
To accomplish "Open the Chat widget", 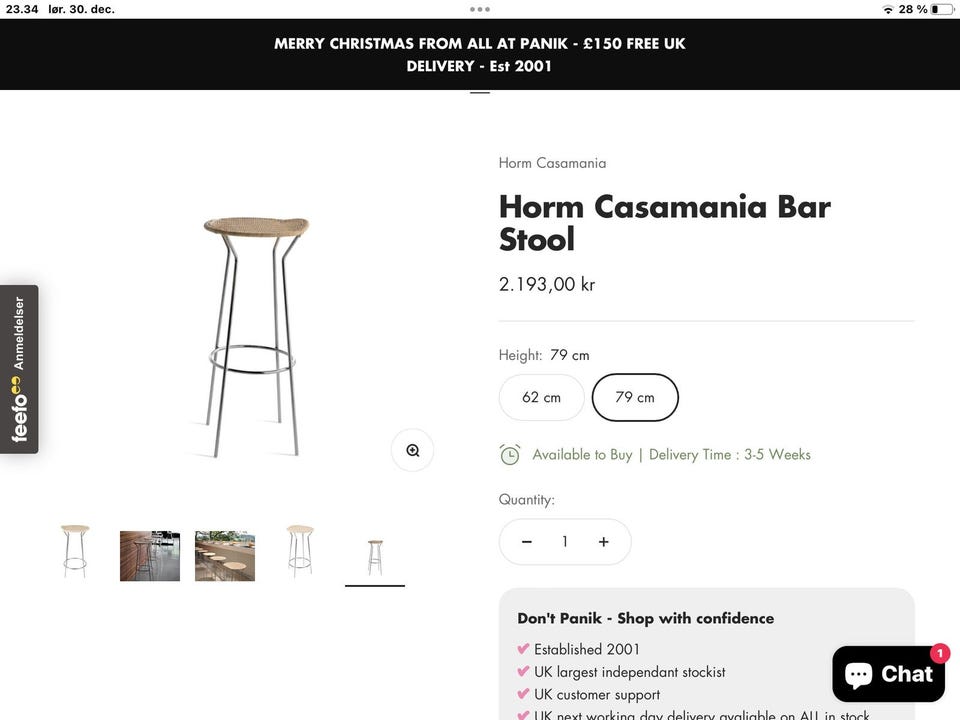I will (888, 674).
